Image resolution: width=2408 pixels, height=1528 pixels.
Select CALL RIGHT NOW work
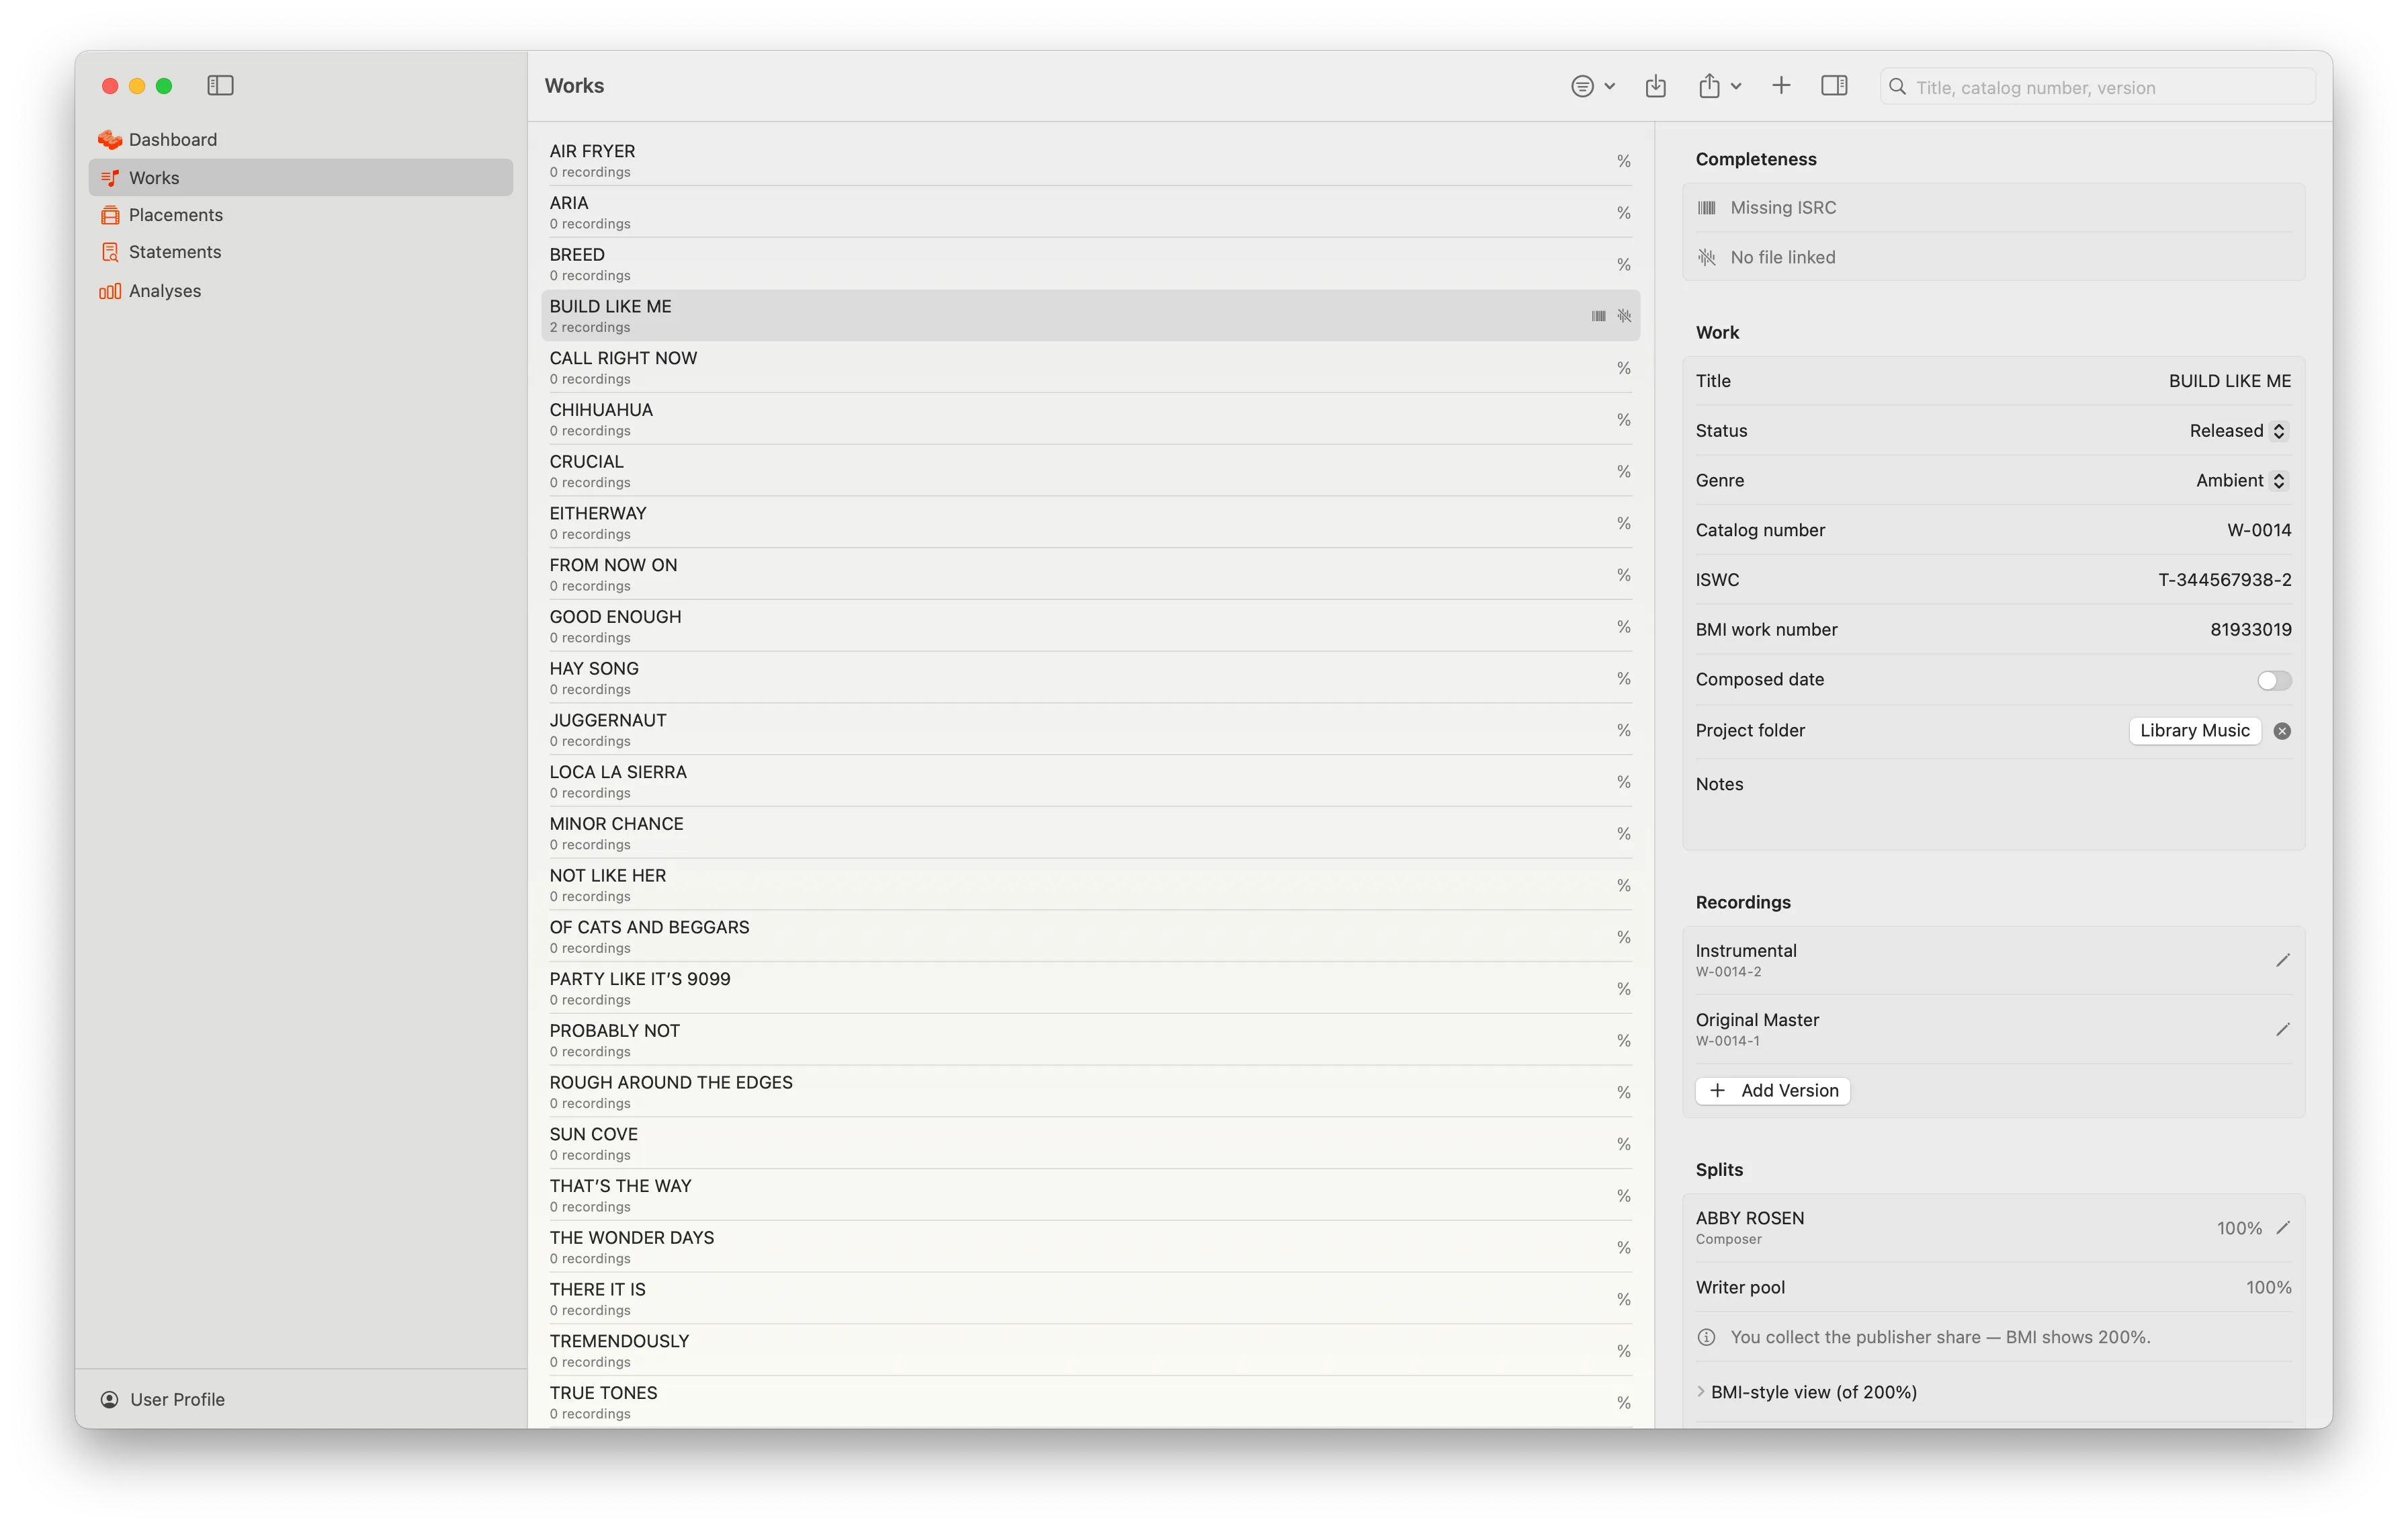(x=1090, y=367)
